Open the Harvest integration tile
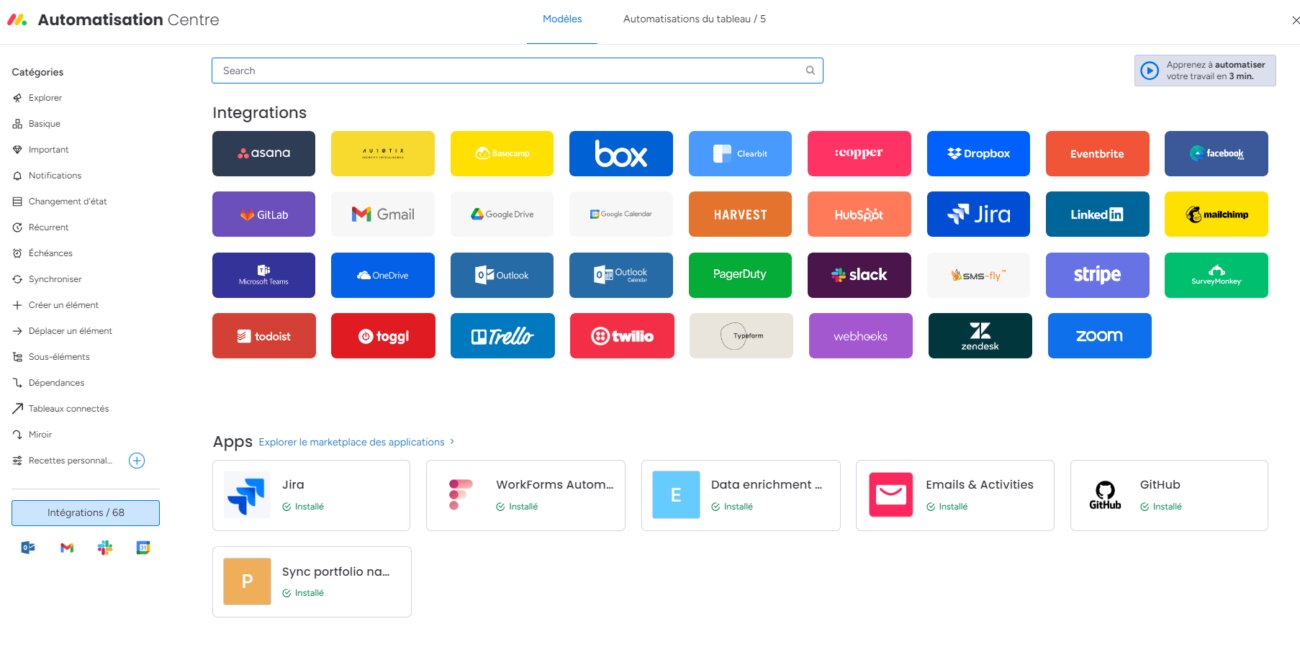This screenshot has height=652, width=1300. (740, 214)
